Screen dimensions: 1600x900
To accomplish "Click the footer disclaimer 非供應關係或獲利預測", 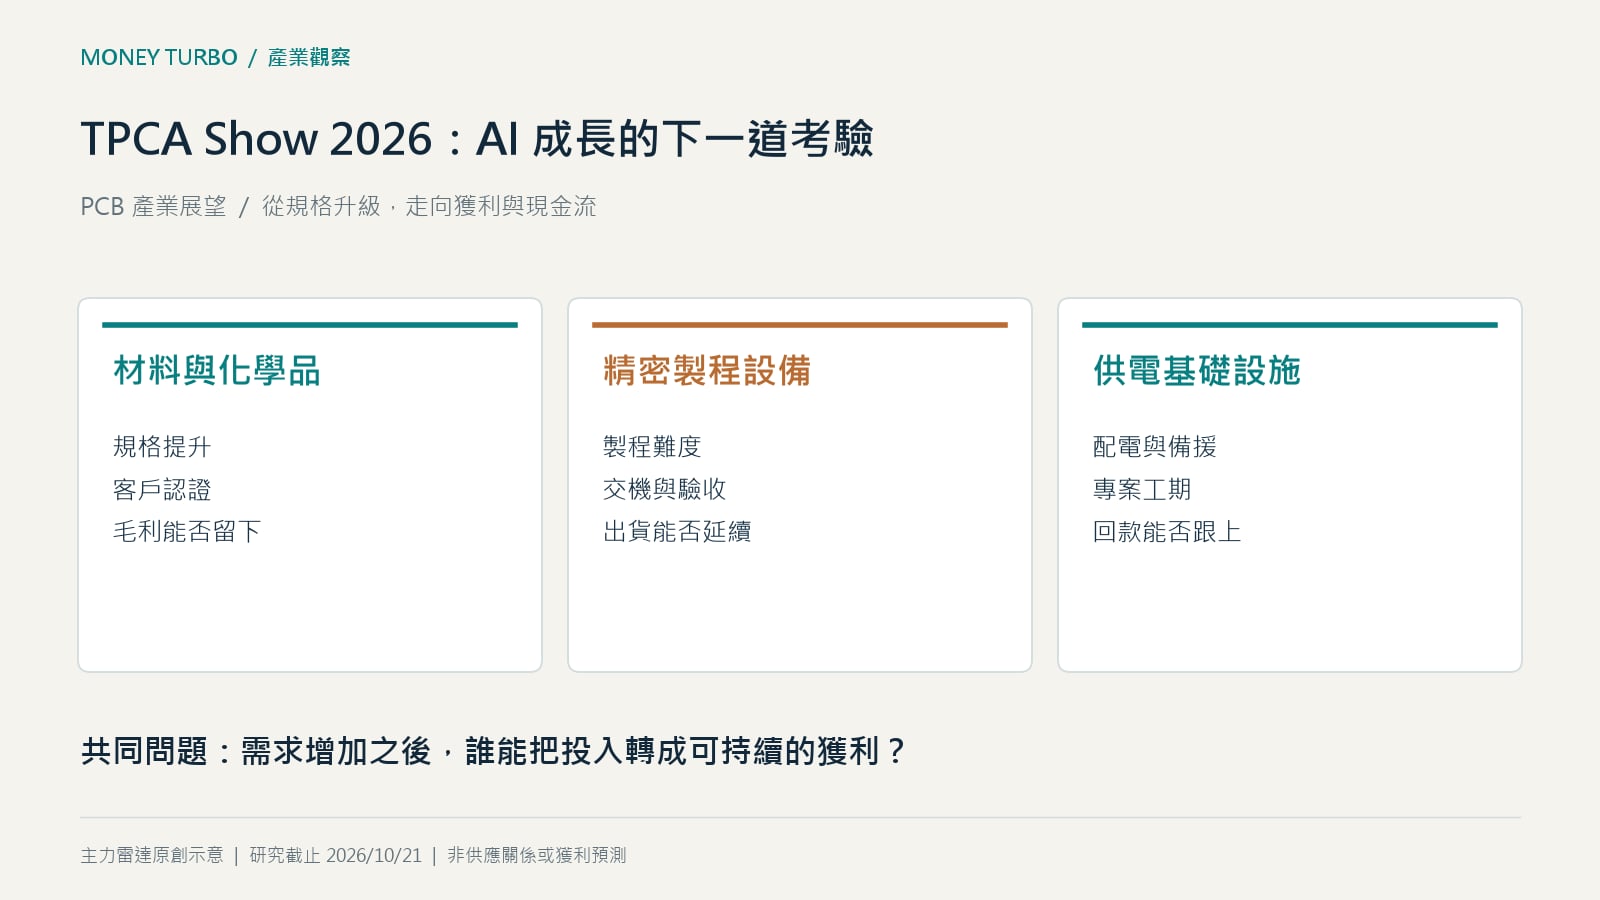I will tap(537, 855).
